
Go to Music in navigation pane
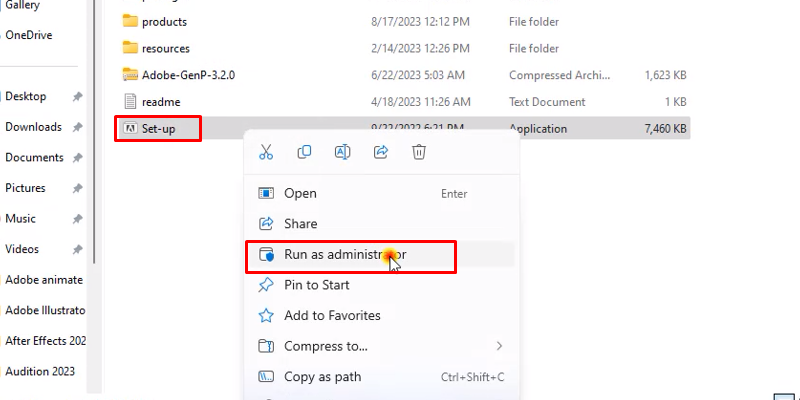point(20,218)
